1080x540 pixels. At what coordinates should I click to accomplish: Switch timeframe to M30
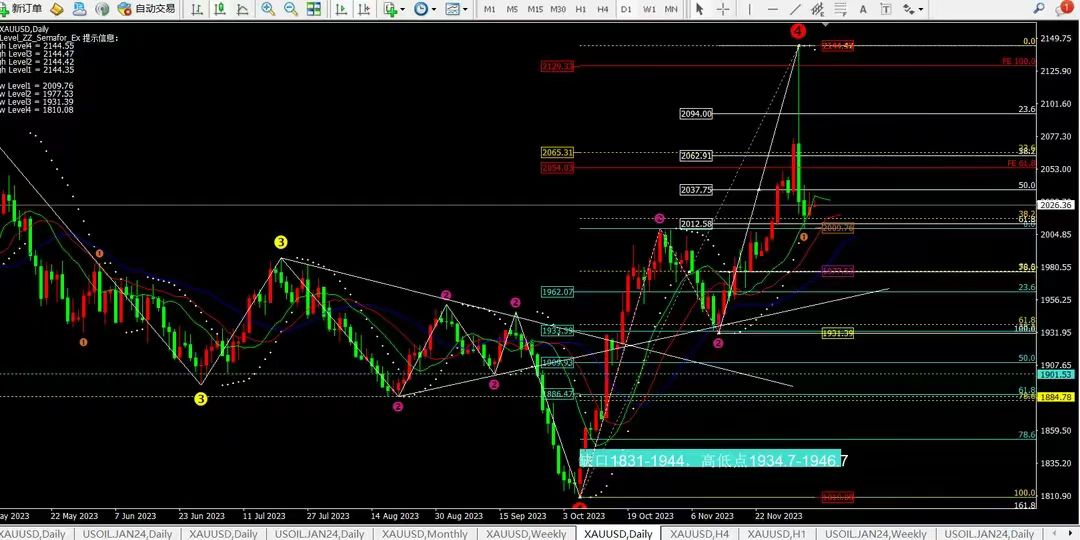558,9
